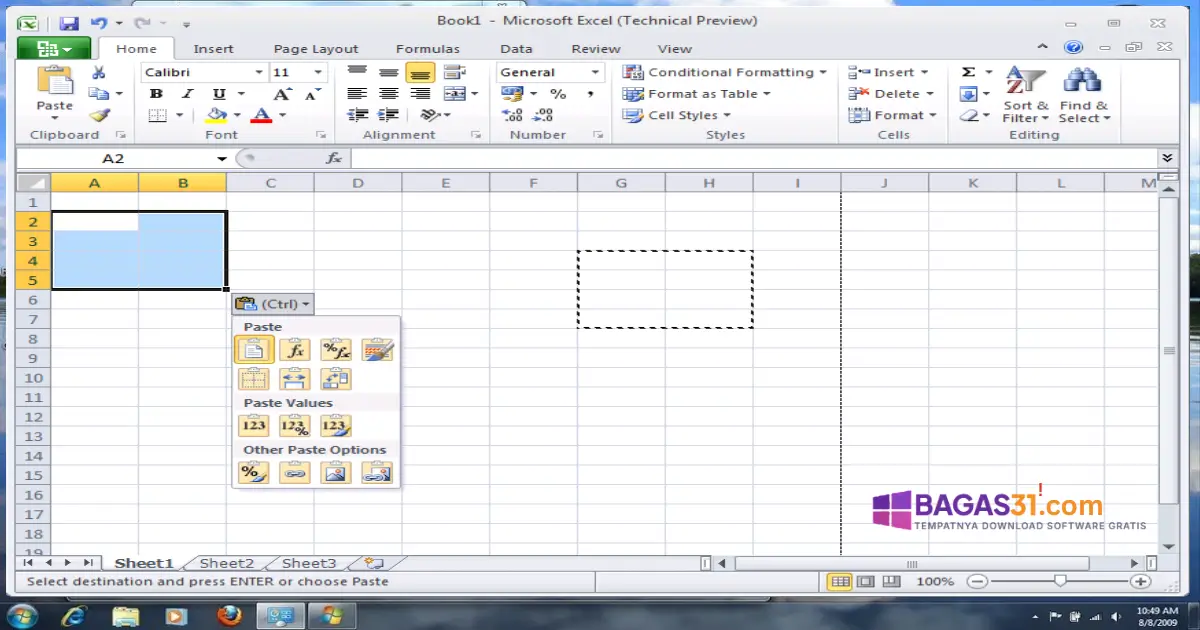Click the Undo arrow icon
1200x630 pixels.
(99, 22)
